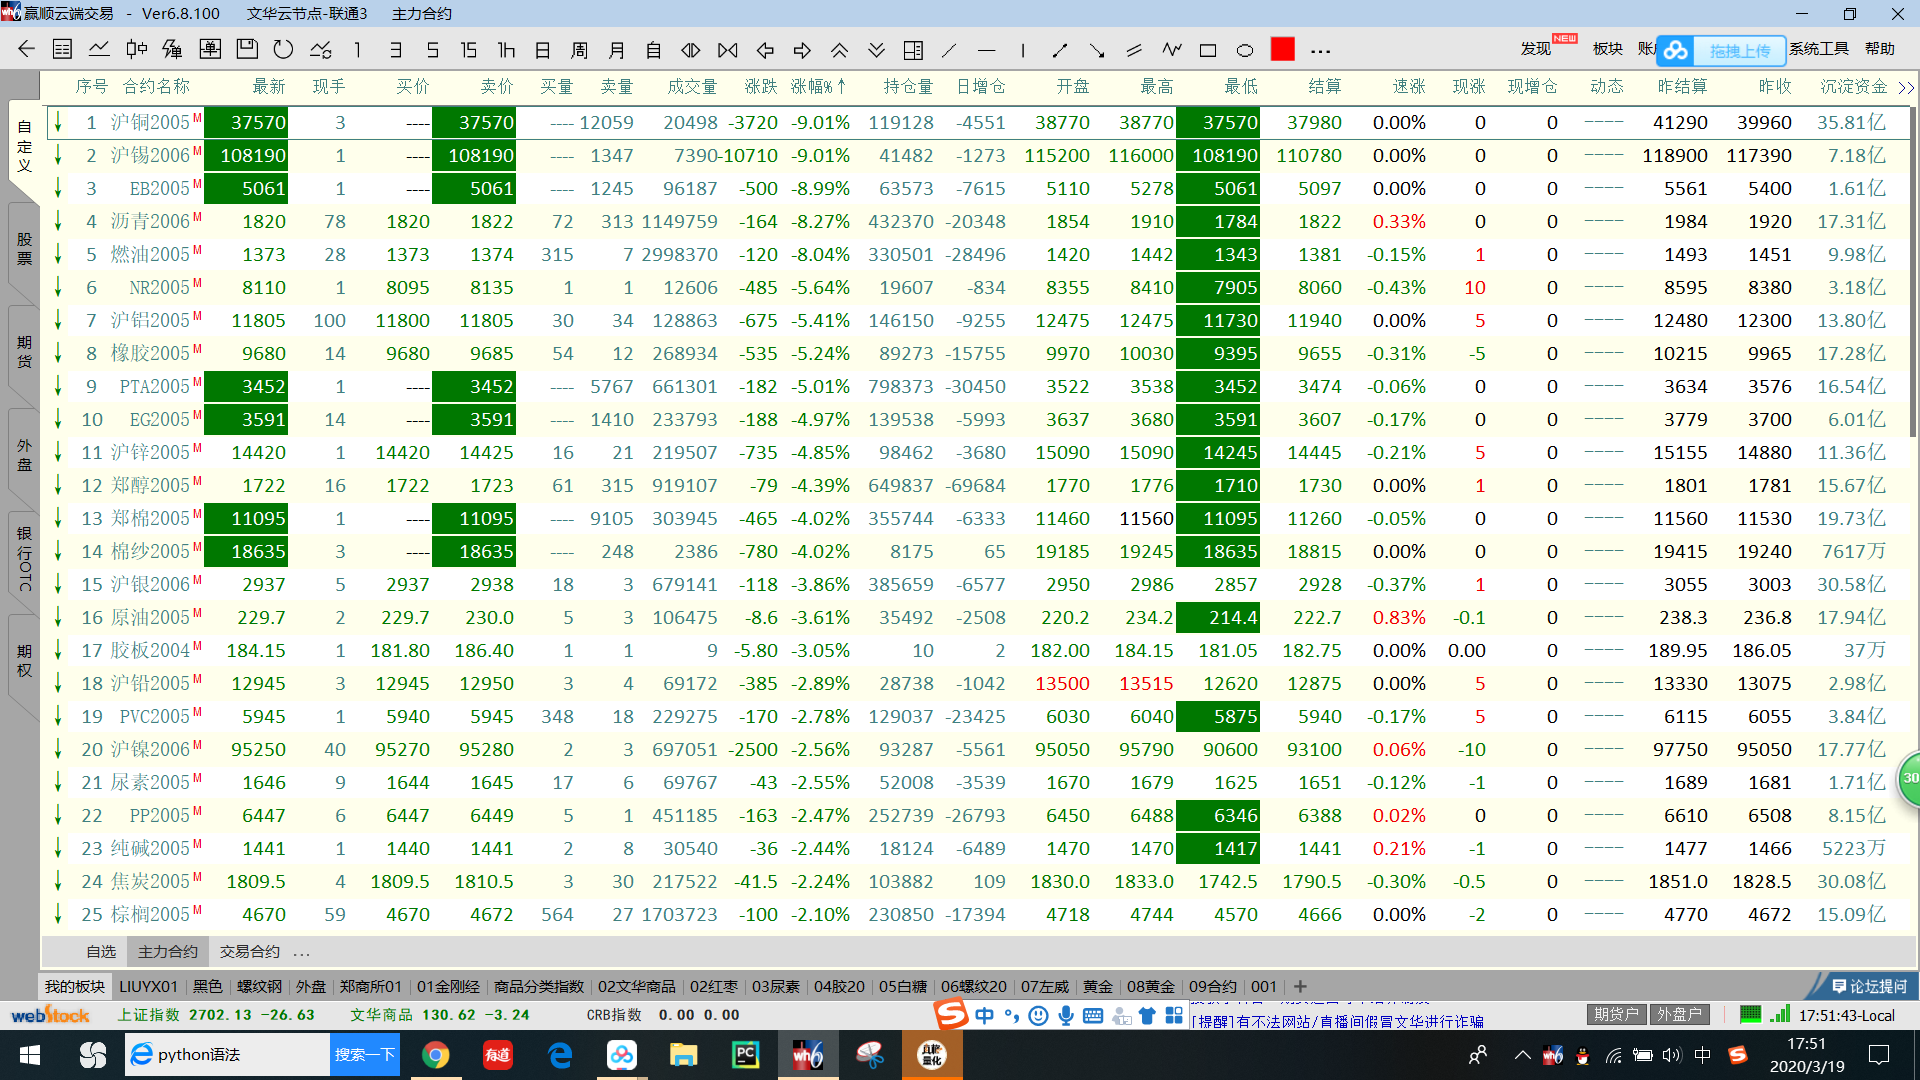Select the 沪铜2005 contract row
This screenshot has height=1080, width=1920.
(x=978, y=123)
